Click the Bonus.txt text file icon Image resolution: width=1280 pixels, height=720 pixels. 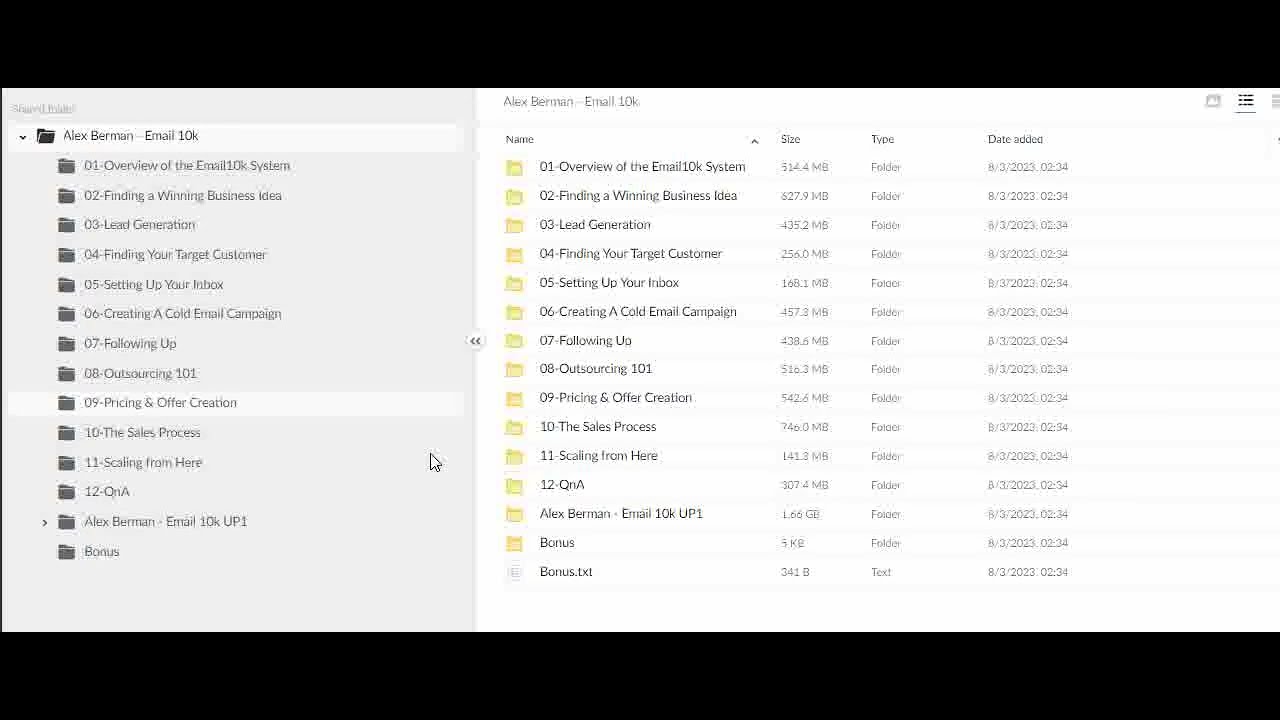pyautogui.click(x=514, y=573)
